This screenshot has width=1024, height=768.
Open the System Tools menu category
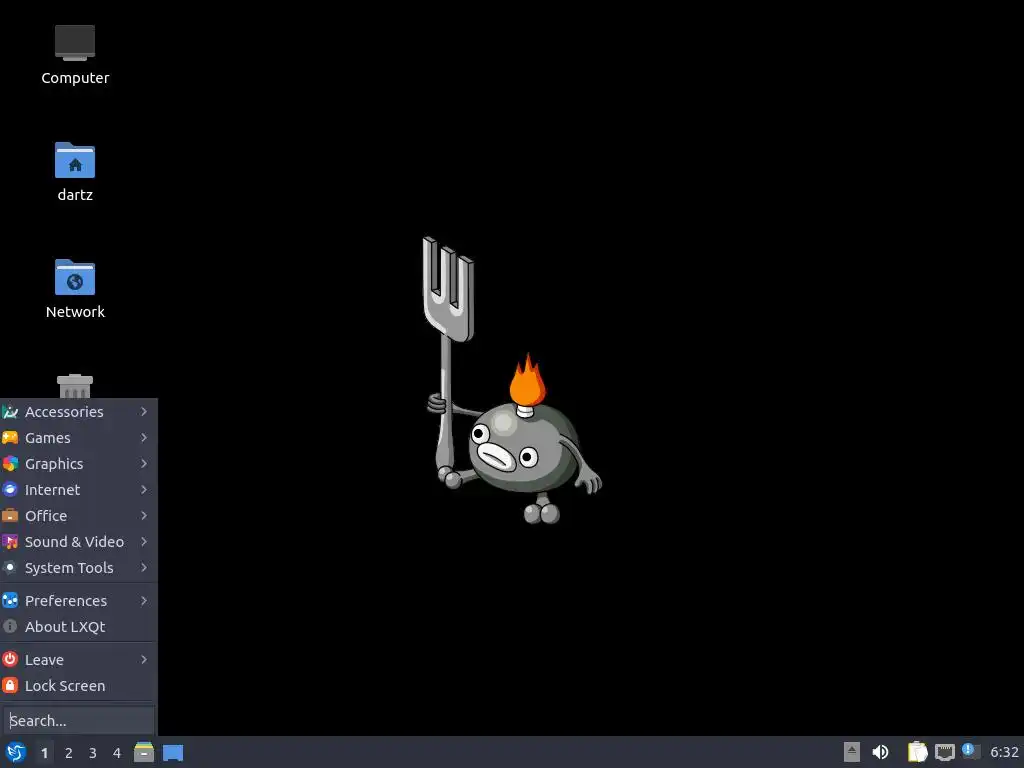coord(78,568)
